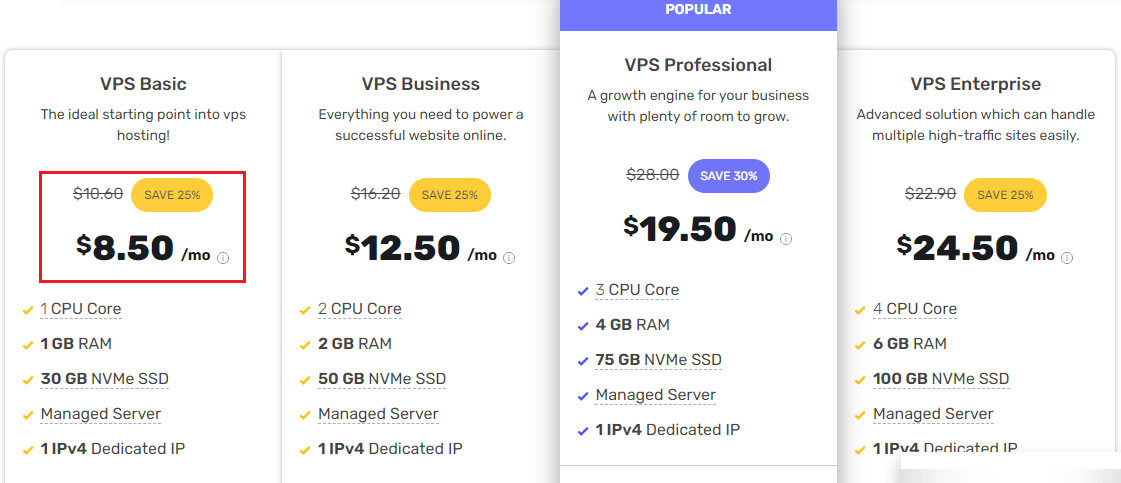This screenshot has height=483, width=1121.
Task: Select the VPS Enterprise plan heading
Action: [x=976, y=84]
